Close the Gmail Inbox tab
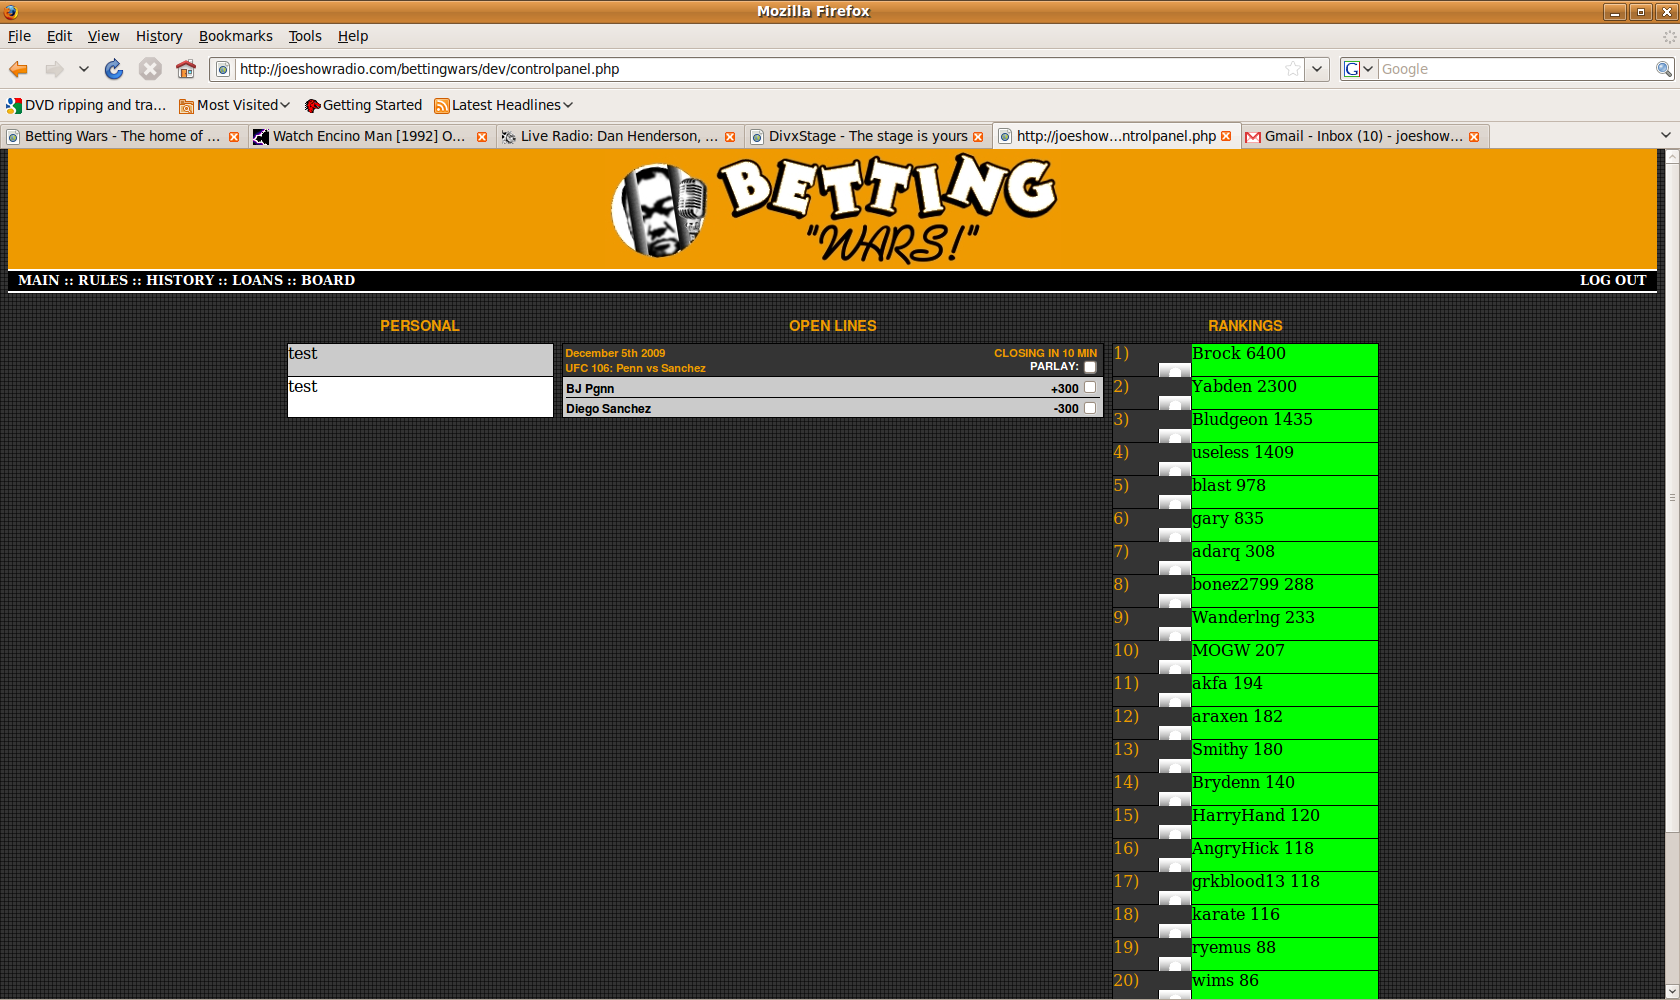The image size is (1680, 1000). [x=1474, y=136]
